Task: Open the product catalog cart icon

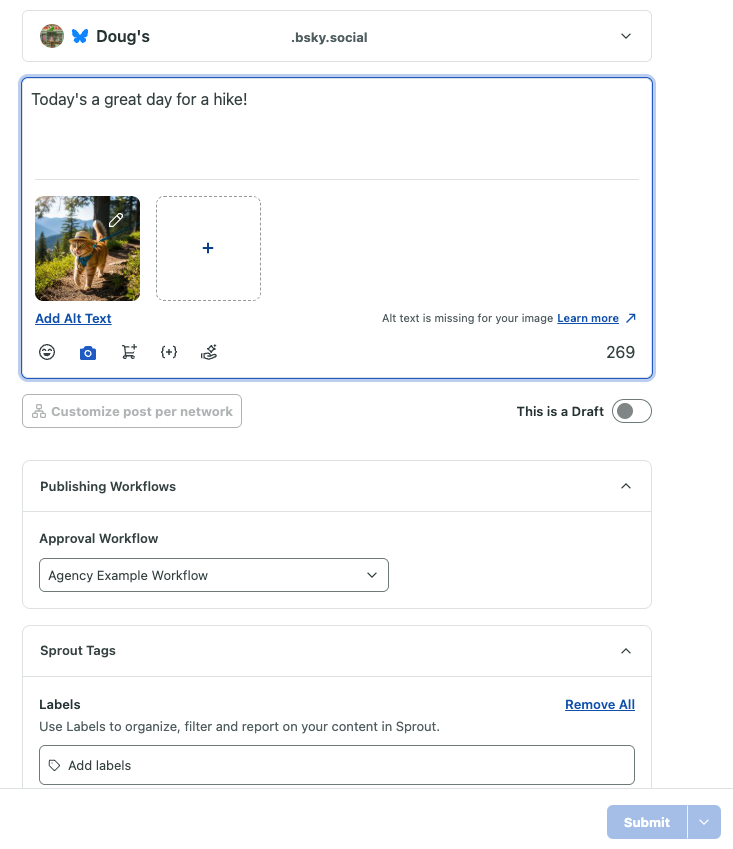Action: click(x=128, y=352)
